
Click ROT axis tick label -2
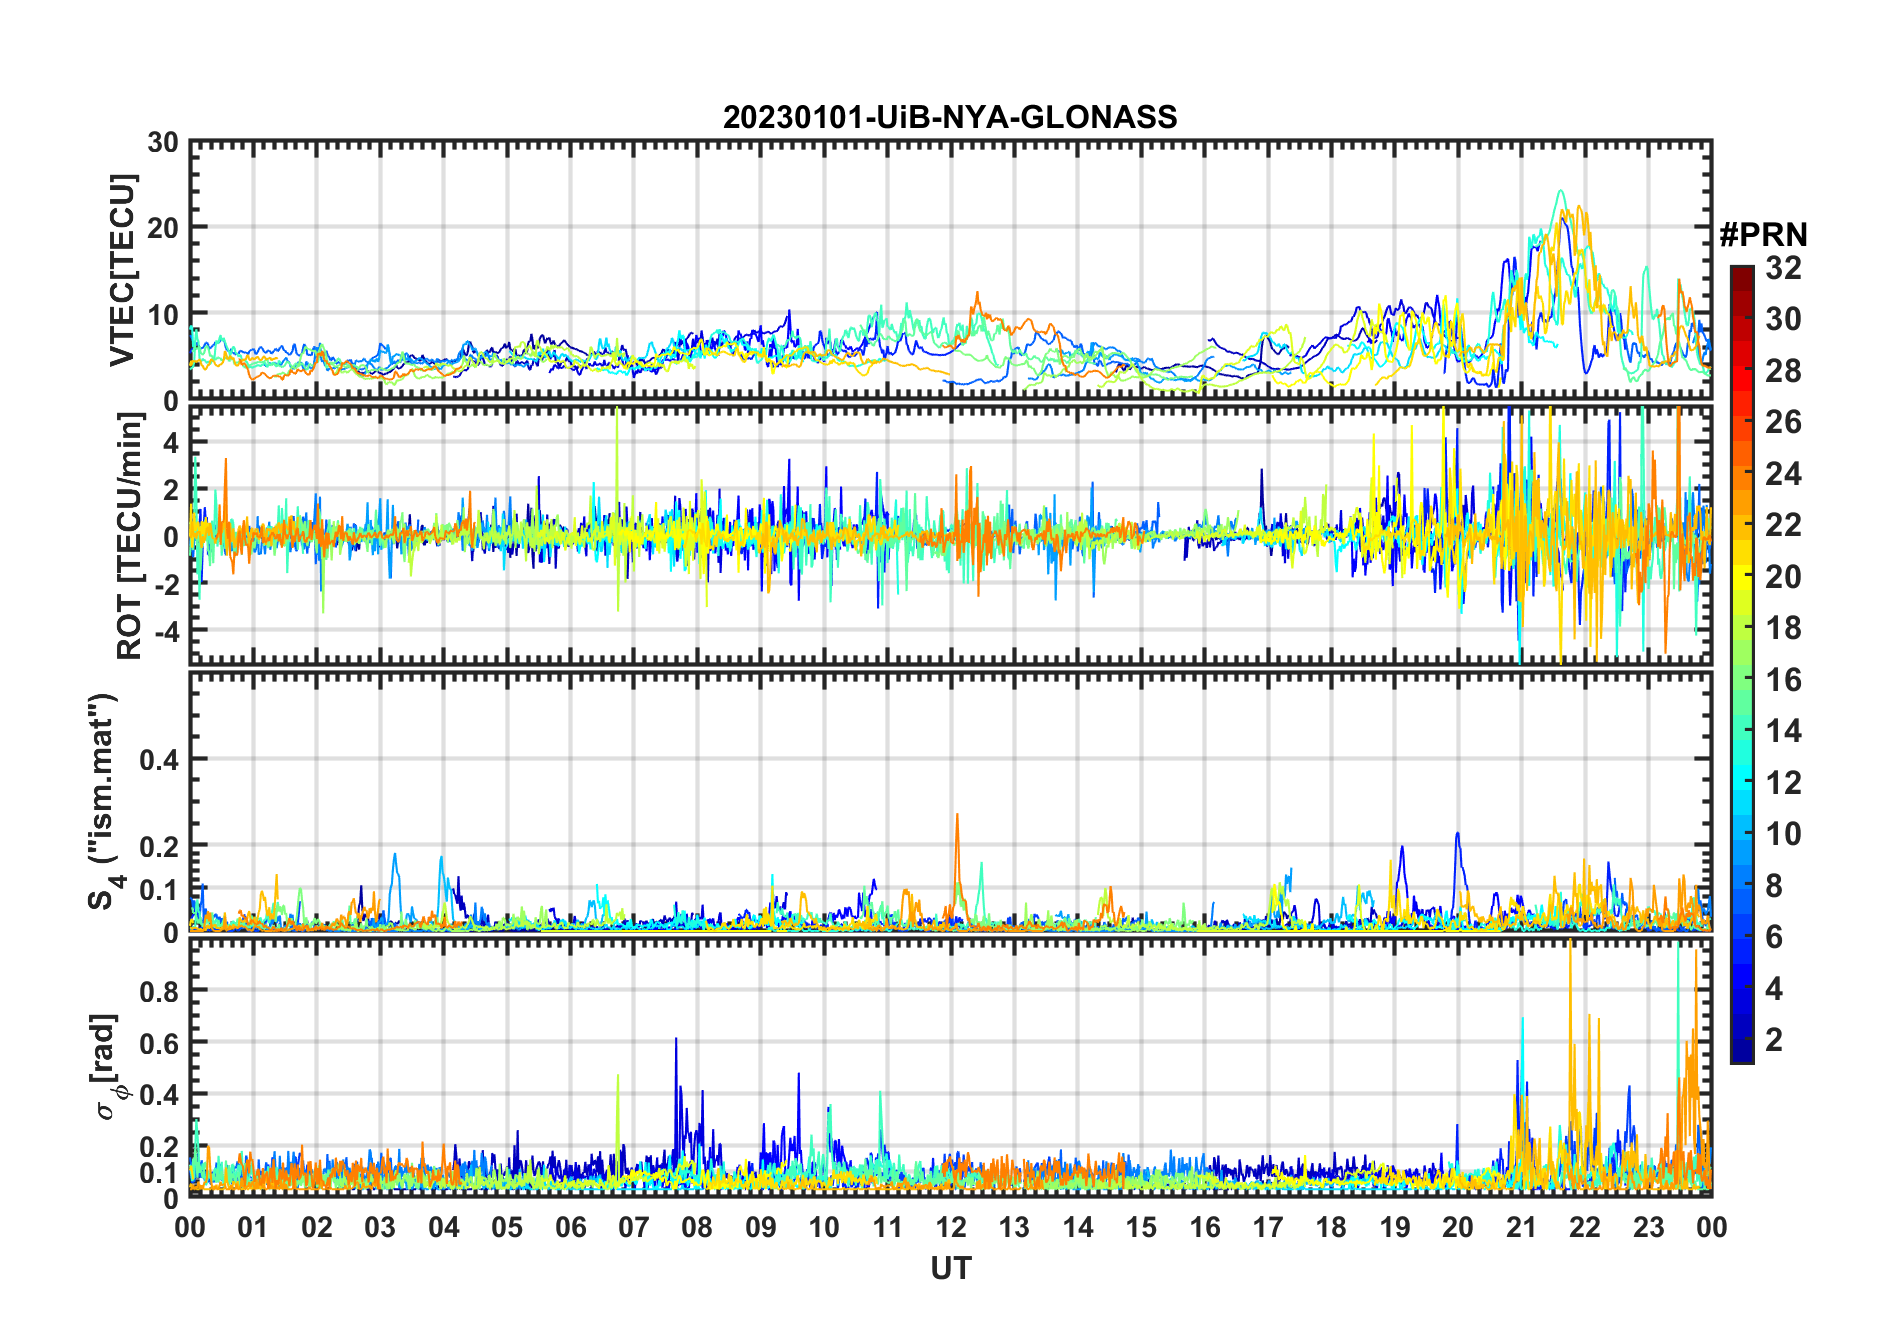[165, 584]
